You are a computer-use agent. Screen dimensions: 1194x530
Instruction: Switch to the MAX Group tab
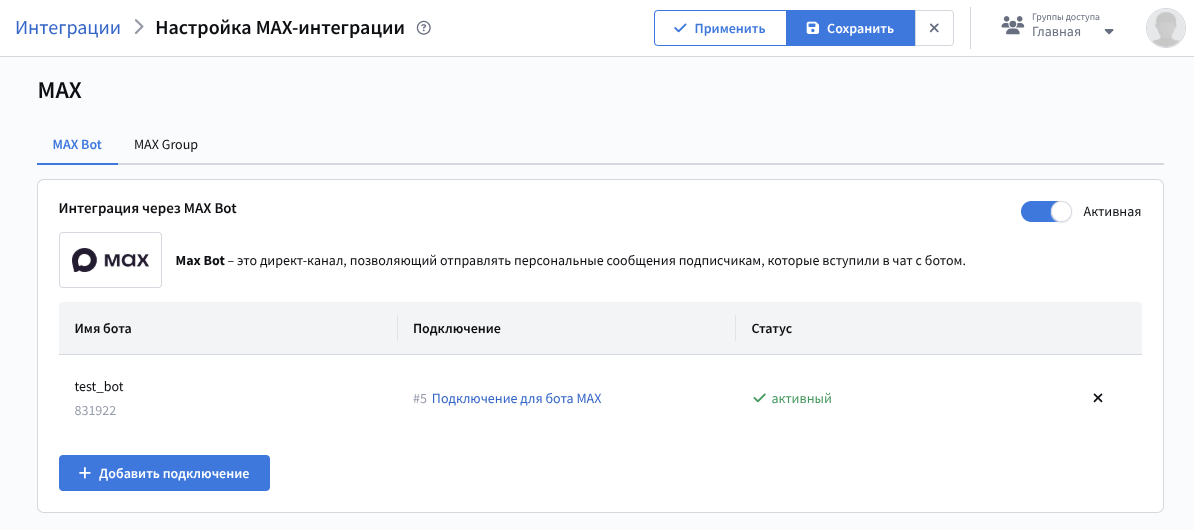[166, 144]
